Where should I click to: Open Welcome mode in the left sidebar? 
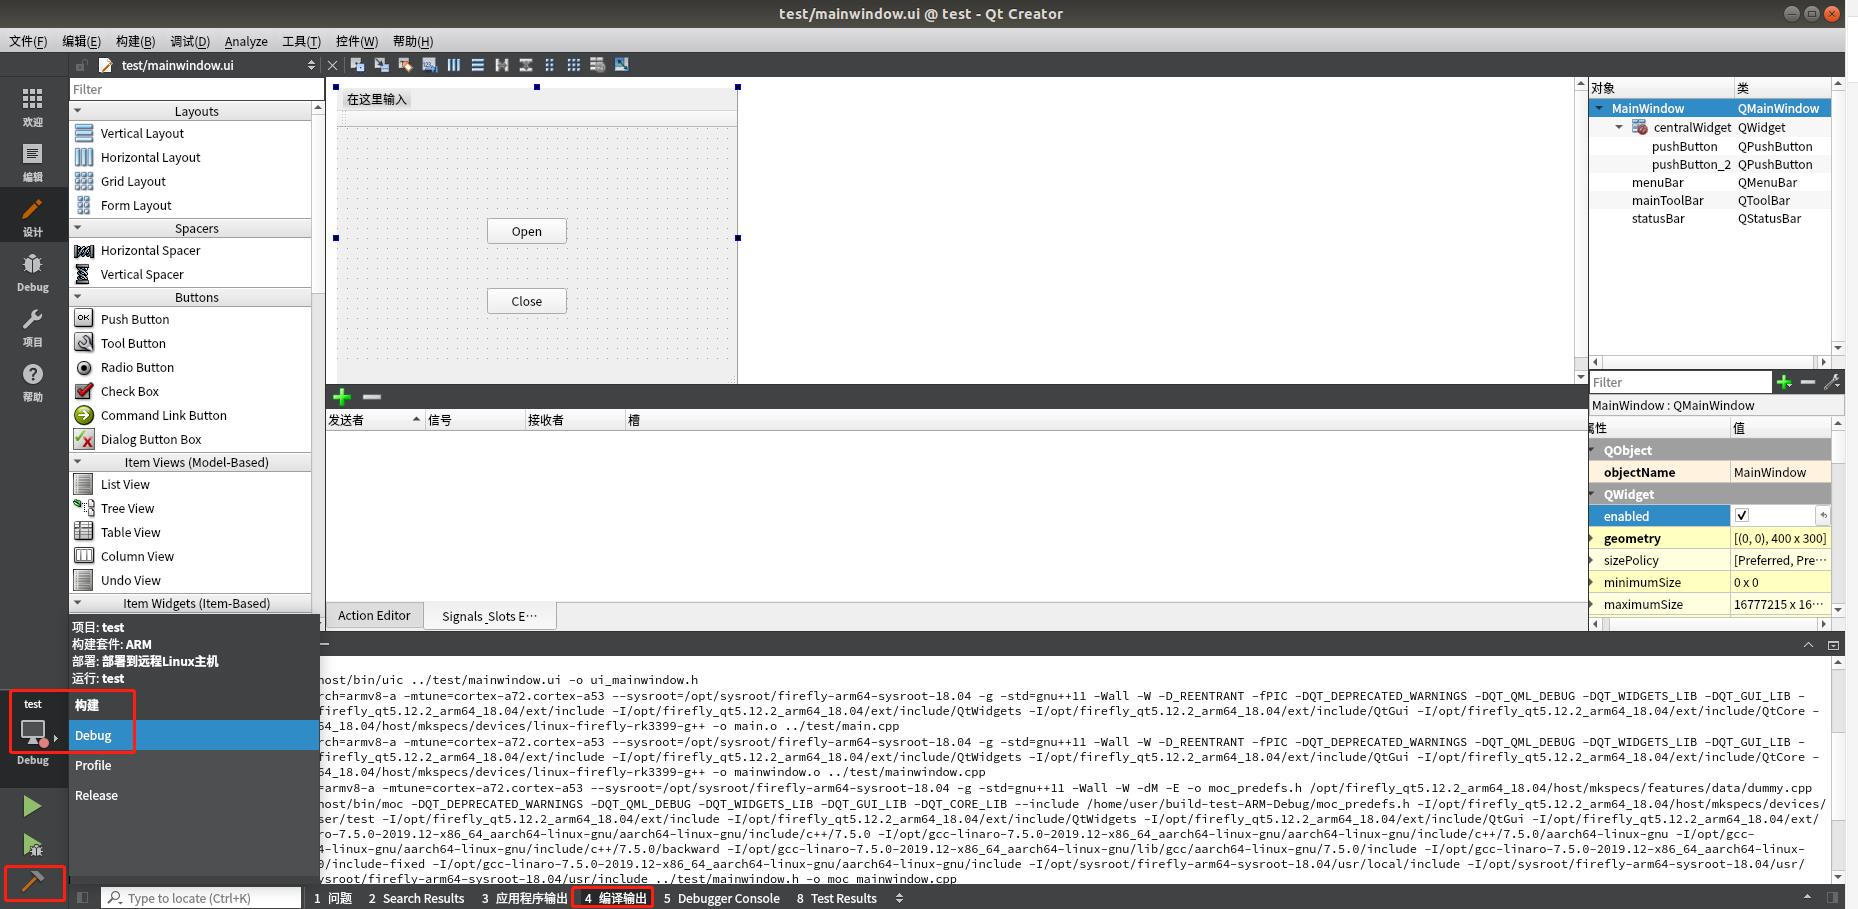[x=33, y=107]
